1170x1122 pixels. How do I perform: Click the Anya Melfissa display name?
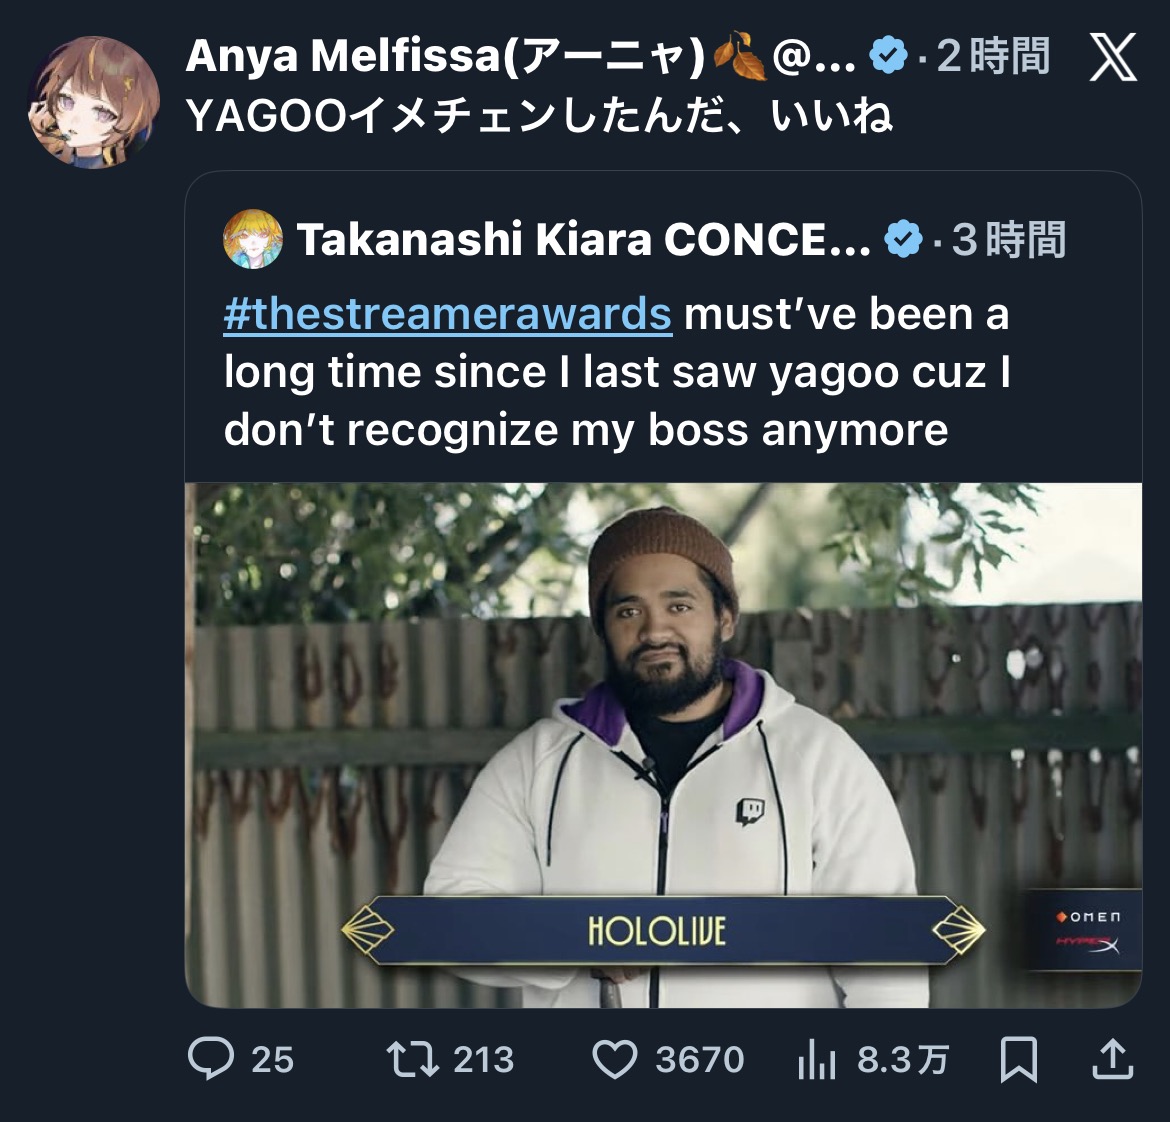point(447,57)
